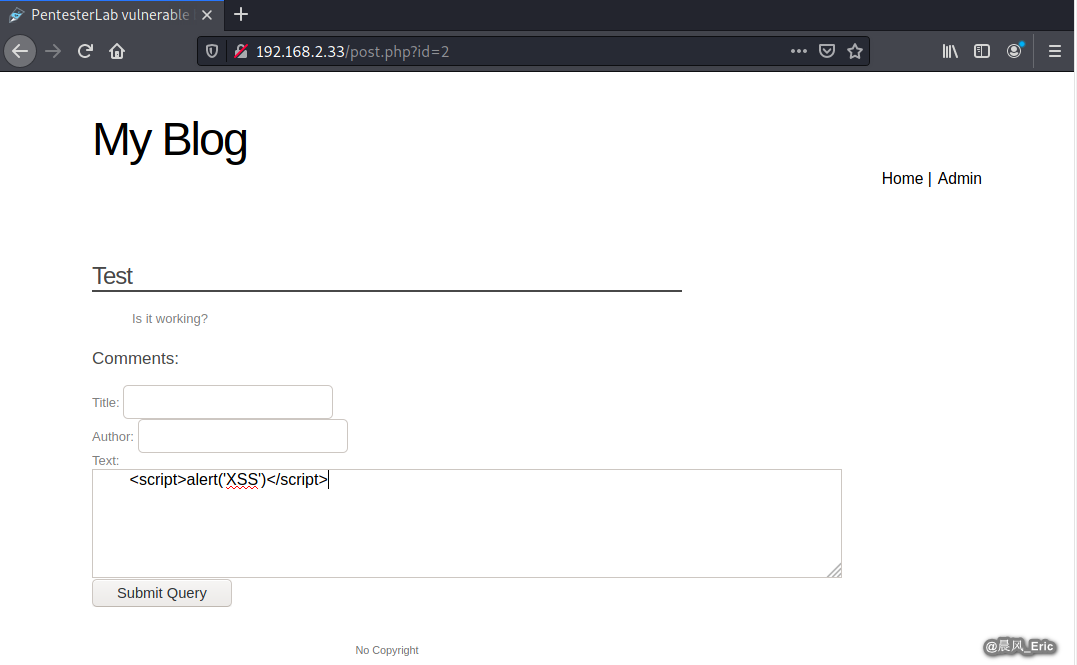1077x665 pixels.
Task: Click the Submit Query button
Action: click(x=162, y=593)
